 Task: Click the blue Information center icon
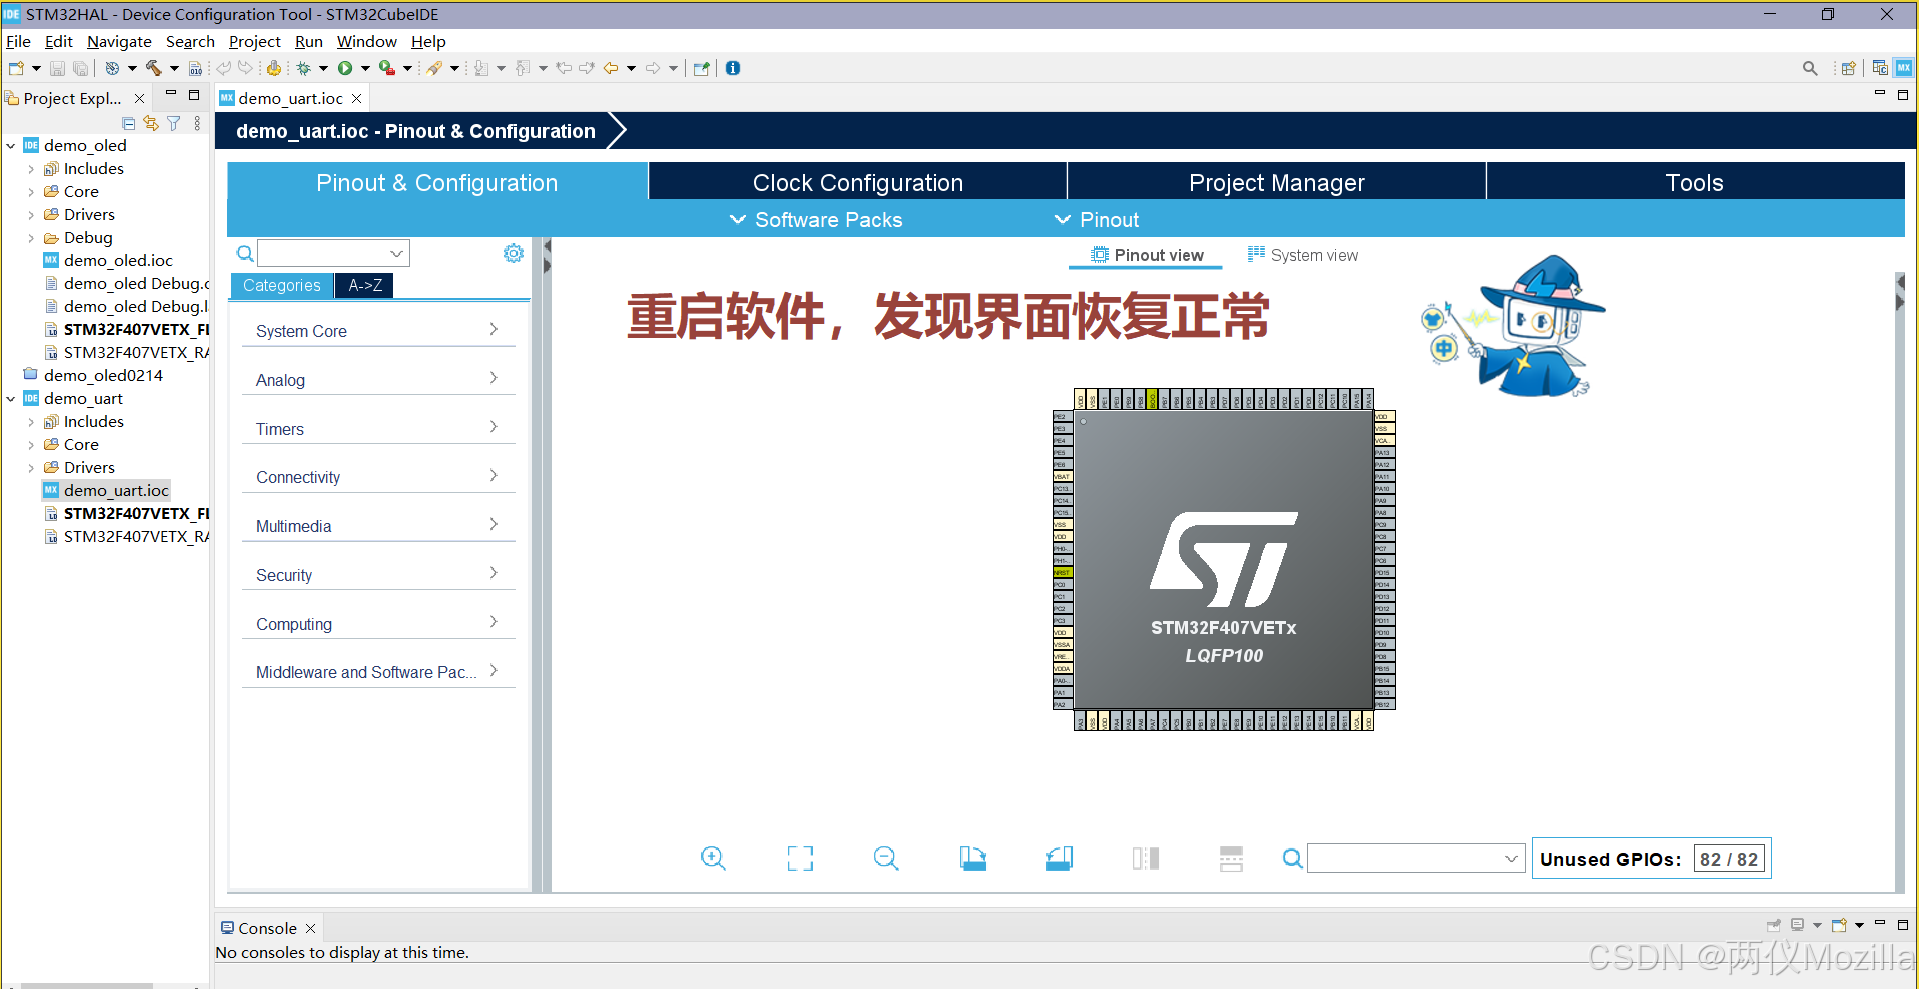click(733, 68)
